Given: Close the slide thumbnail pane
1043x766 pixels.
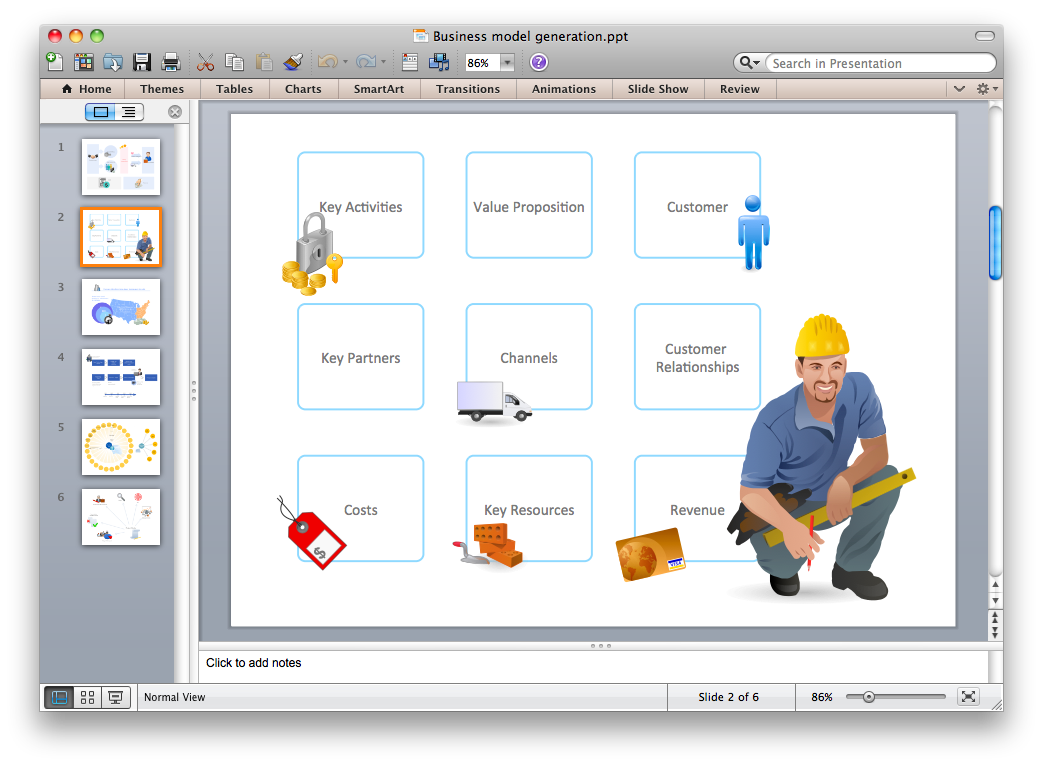Looking at the screenshot, I should coord(175,112).
